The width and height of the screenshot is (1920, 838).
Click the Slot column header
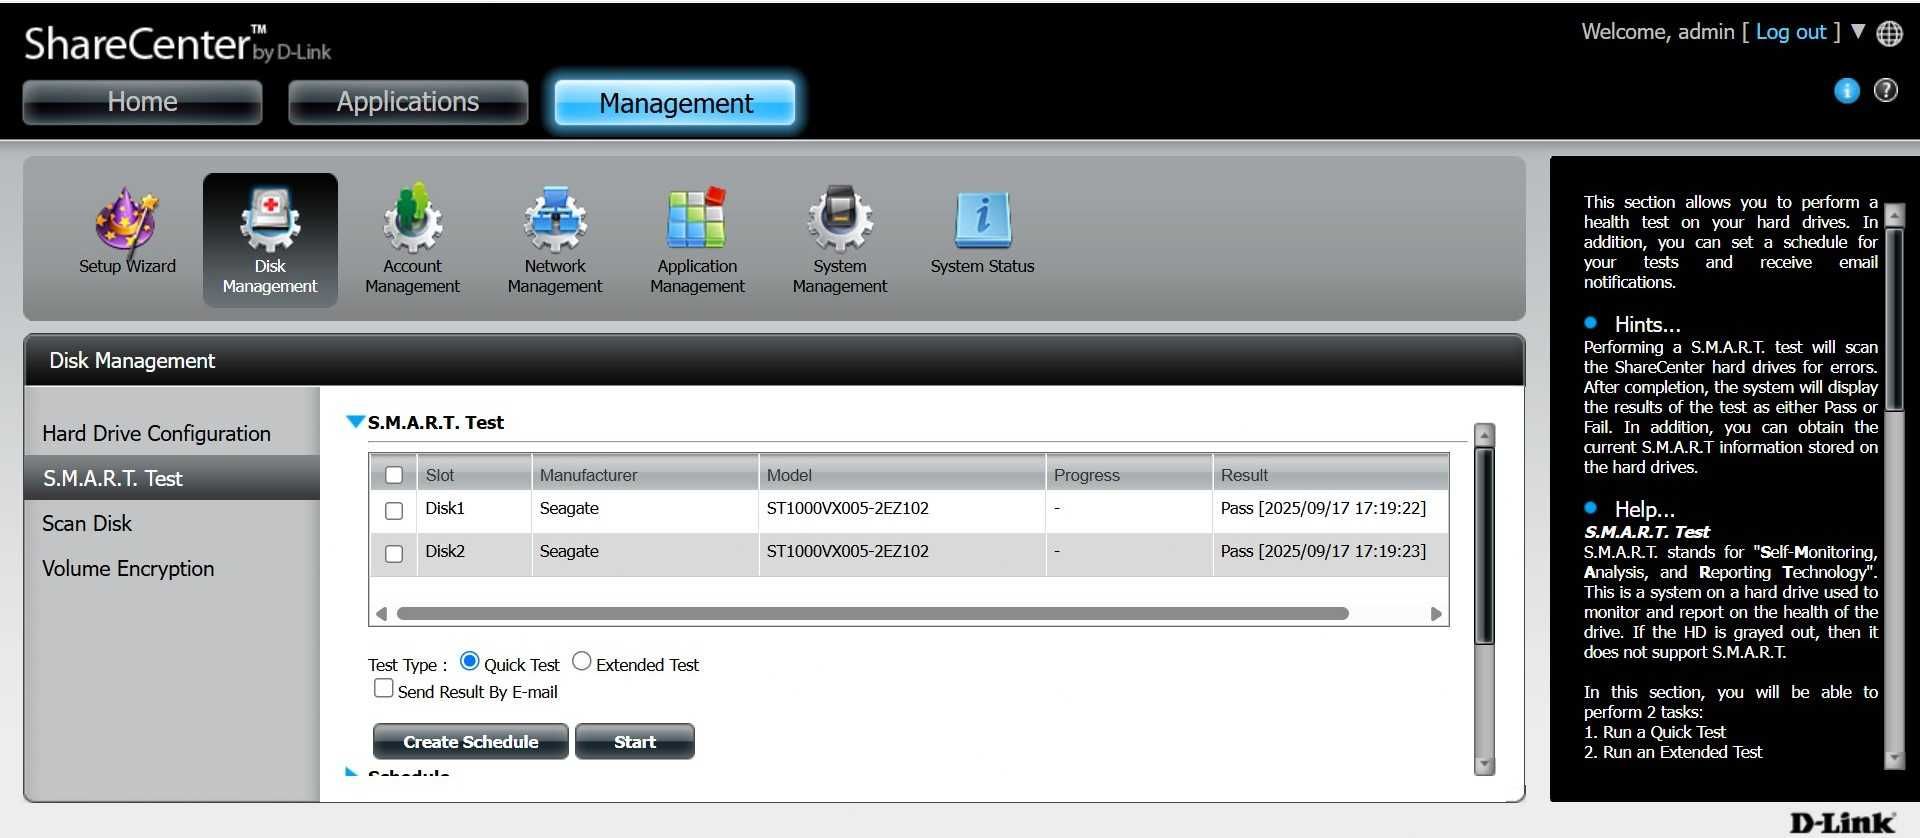coord(474,475)
